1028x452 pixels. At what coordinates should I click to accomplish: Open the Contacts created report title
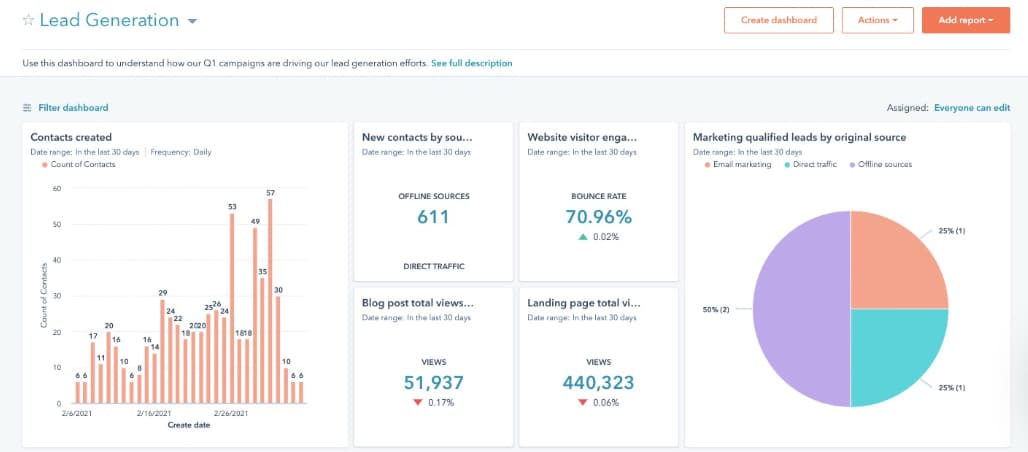[71, 138]
